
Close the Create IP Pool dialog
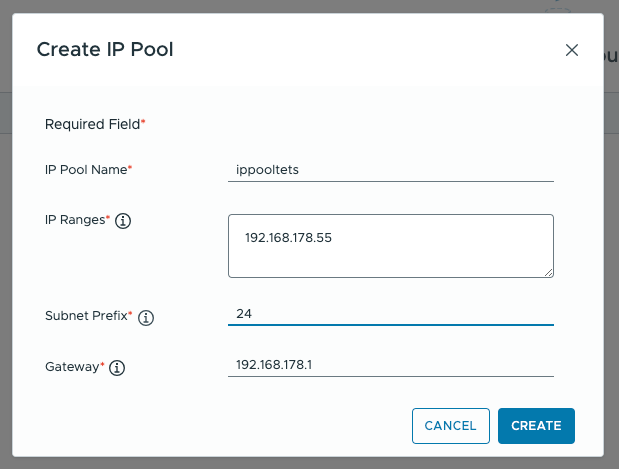572,50
